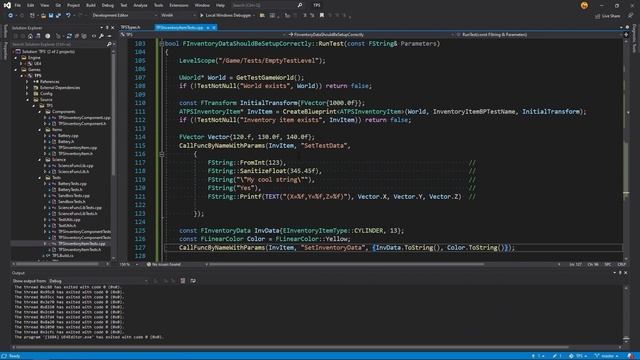Image resolution: width=640 pixels, height=360 pixels.
Task: Toggle word wrap in the Output panel
Action: (193, 281)
